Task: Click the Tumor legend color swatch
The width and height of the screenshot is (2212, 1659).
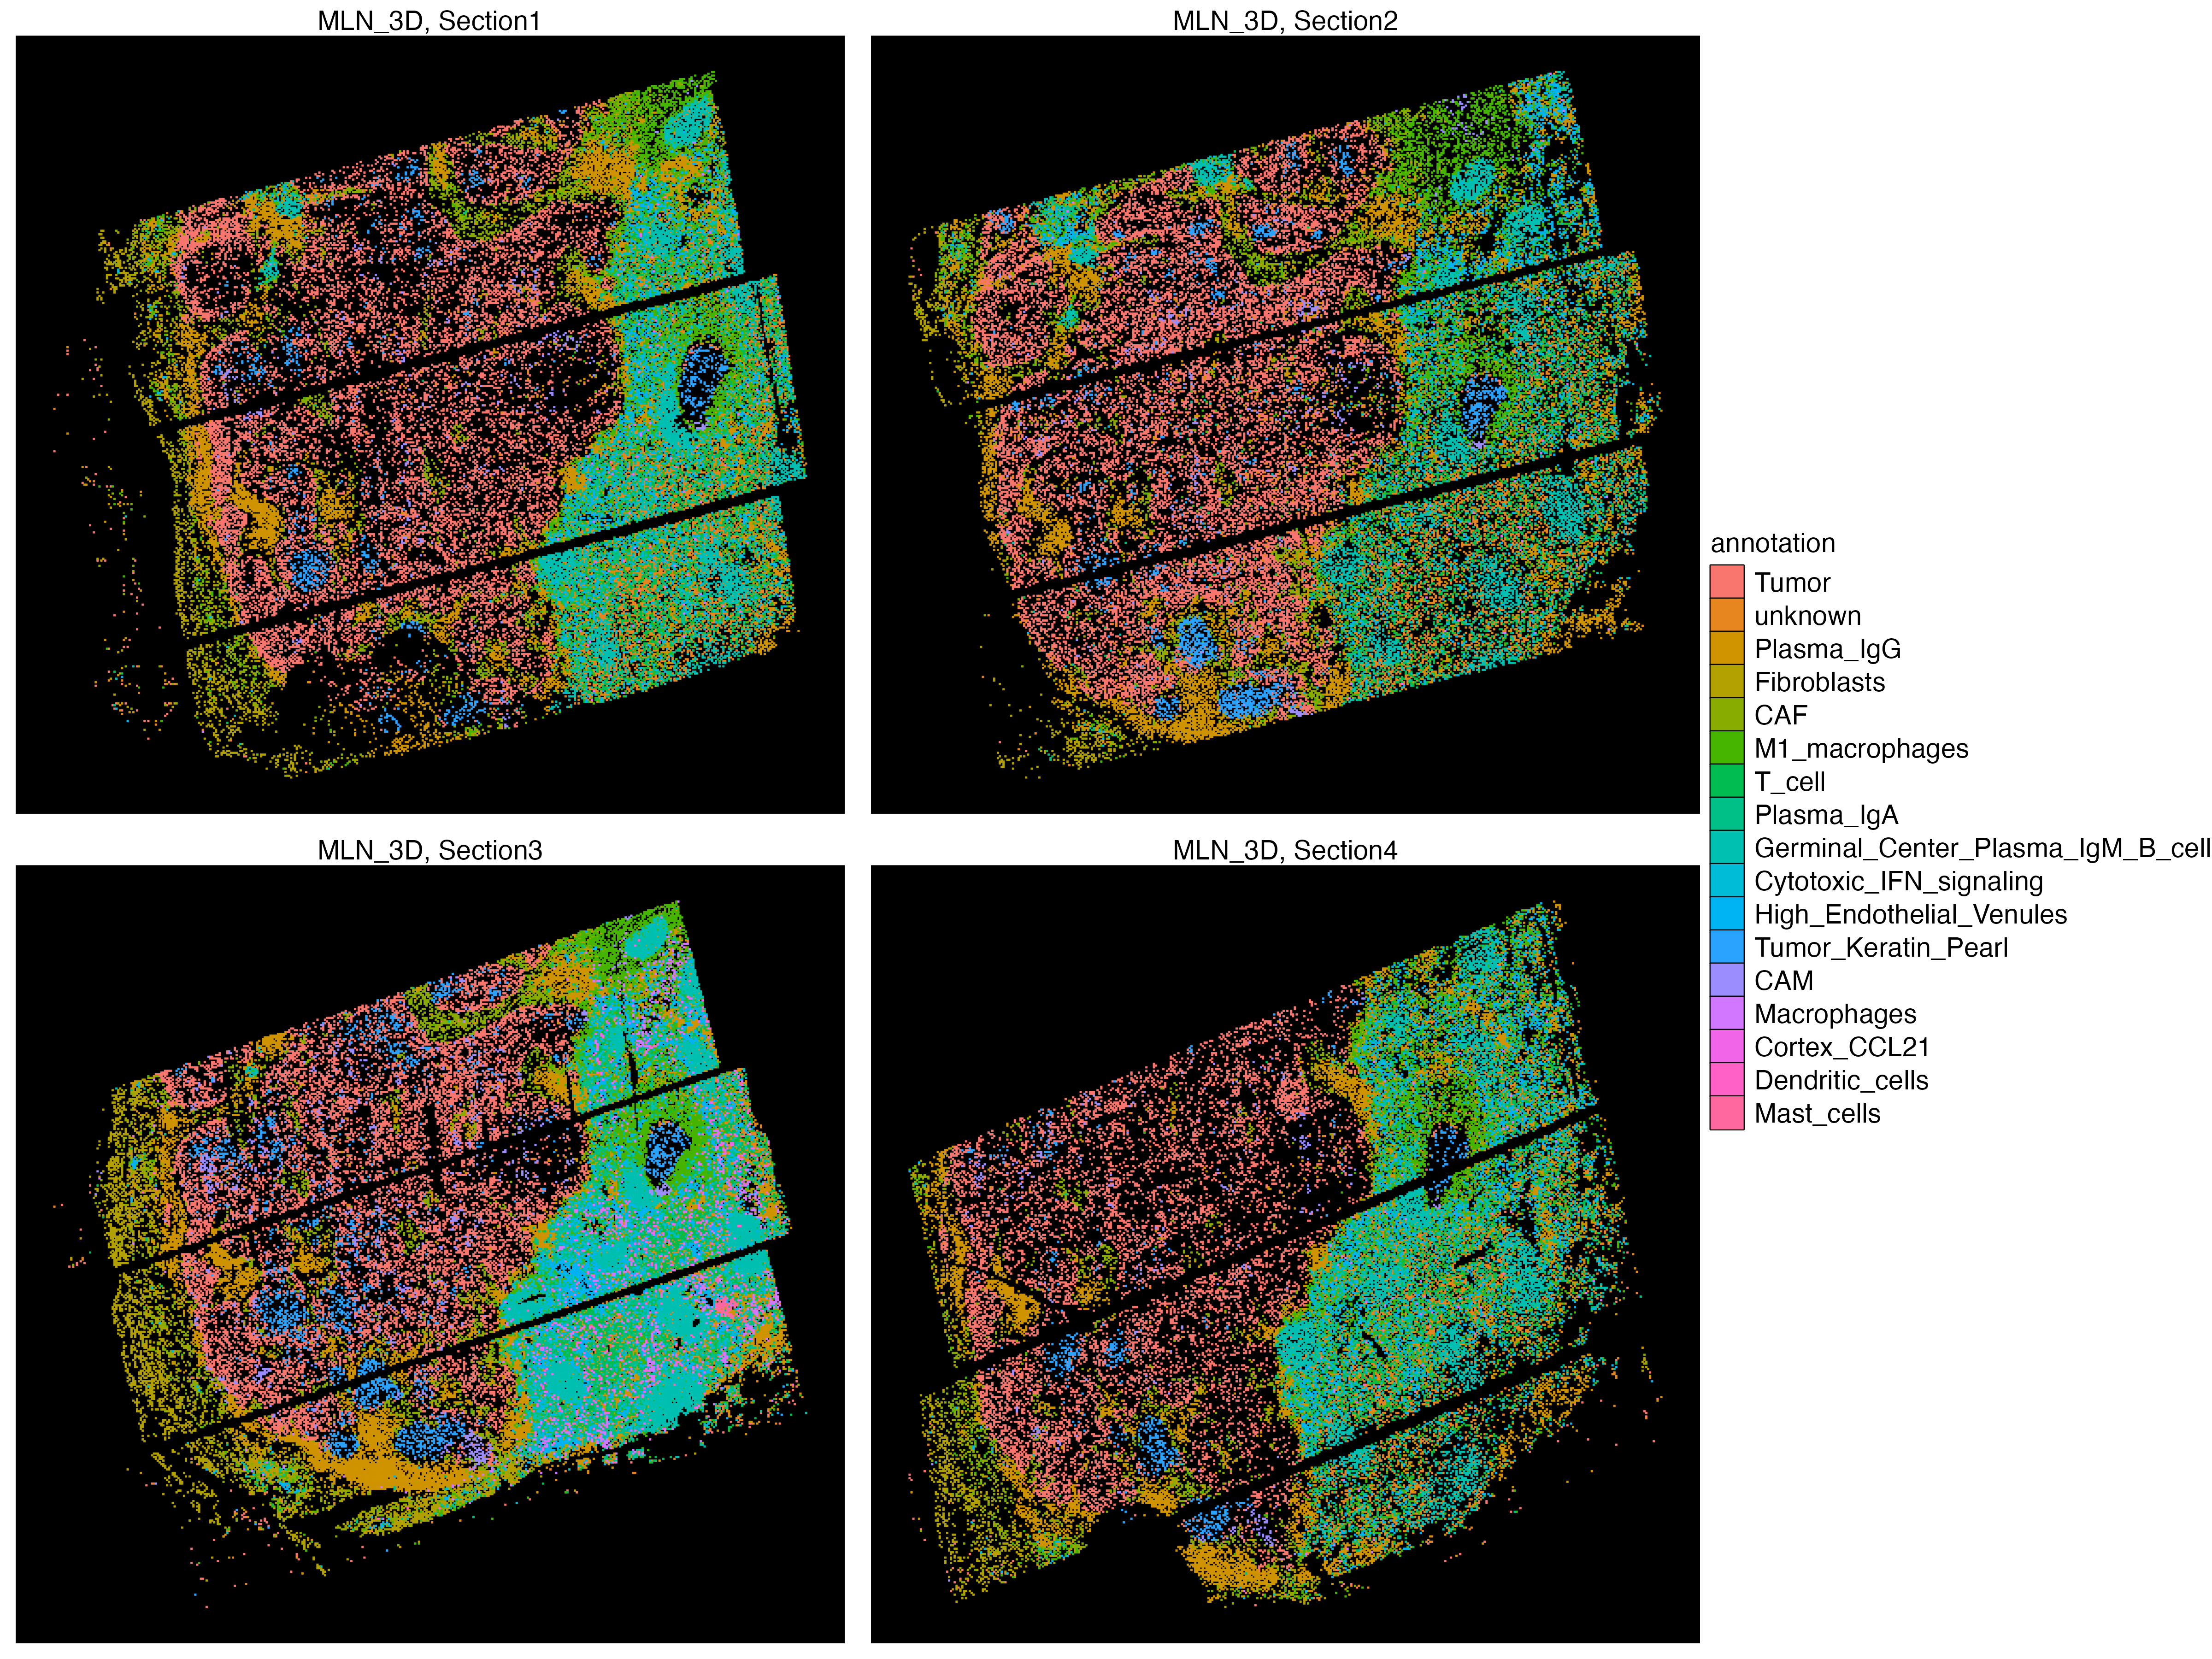Action: tap(1727, 582)
